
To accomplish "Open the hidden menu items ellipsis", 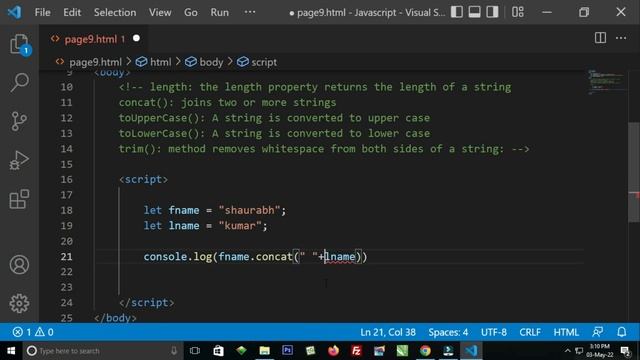I will click(250, 12).
